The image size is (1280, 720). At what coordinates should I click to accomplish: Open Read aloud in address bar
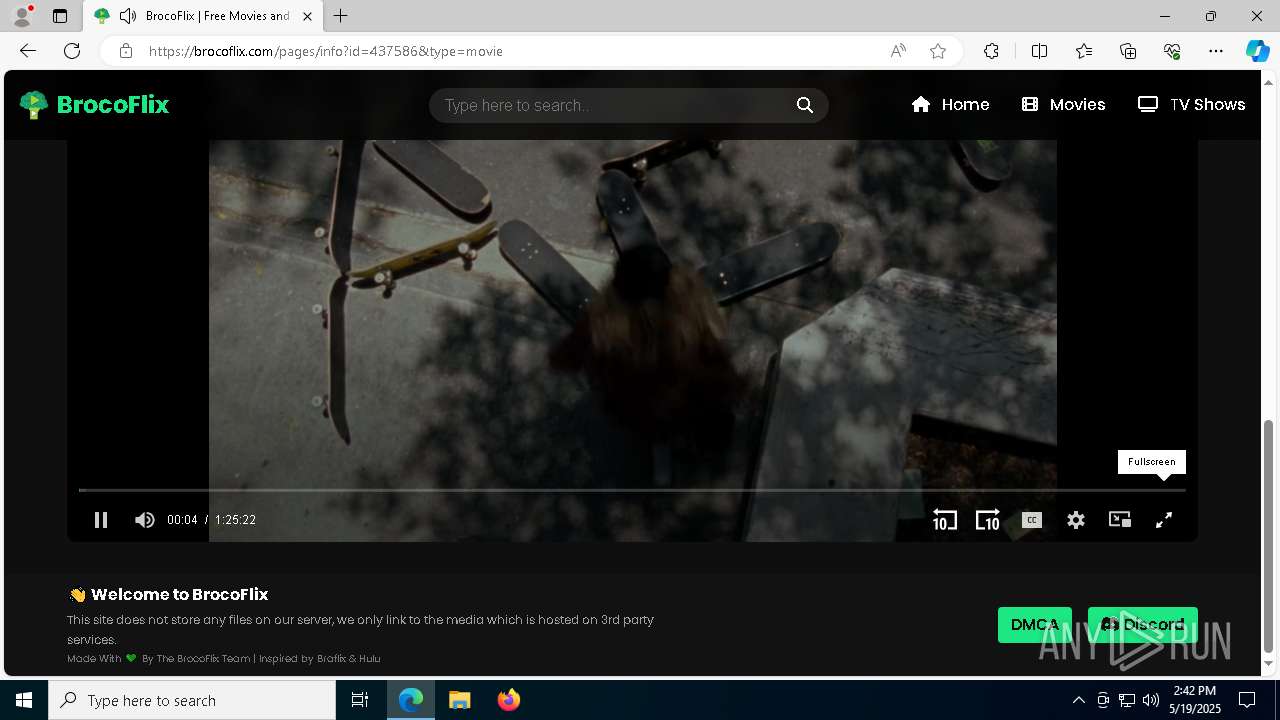898,51
